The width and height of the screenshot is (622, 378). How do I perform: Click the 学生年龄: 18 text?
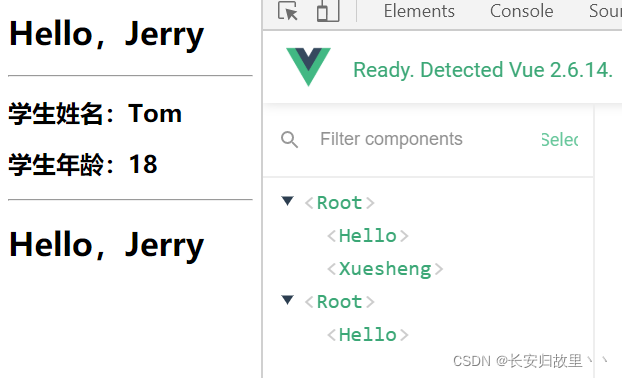point(83,164)
